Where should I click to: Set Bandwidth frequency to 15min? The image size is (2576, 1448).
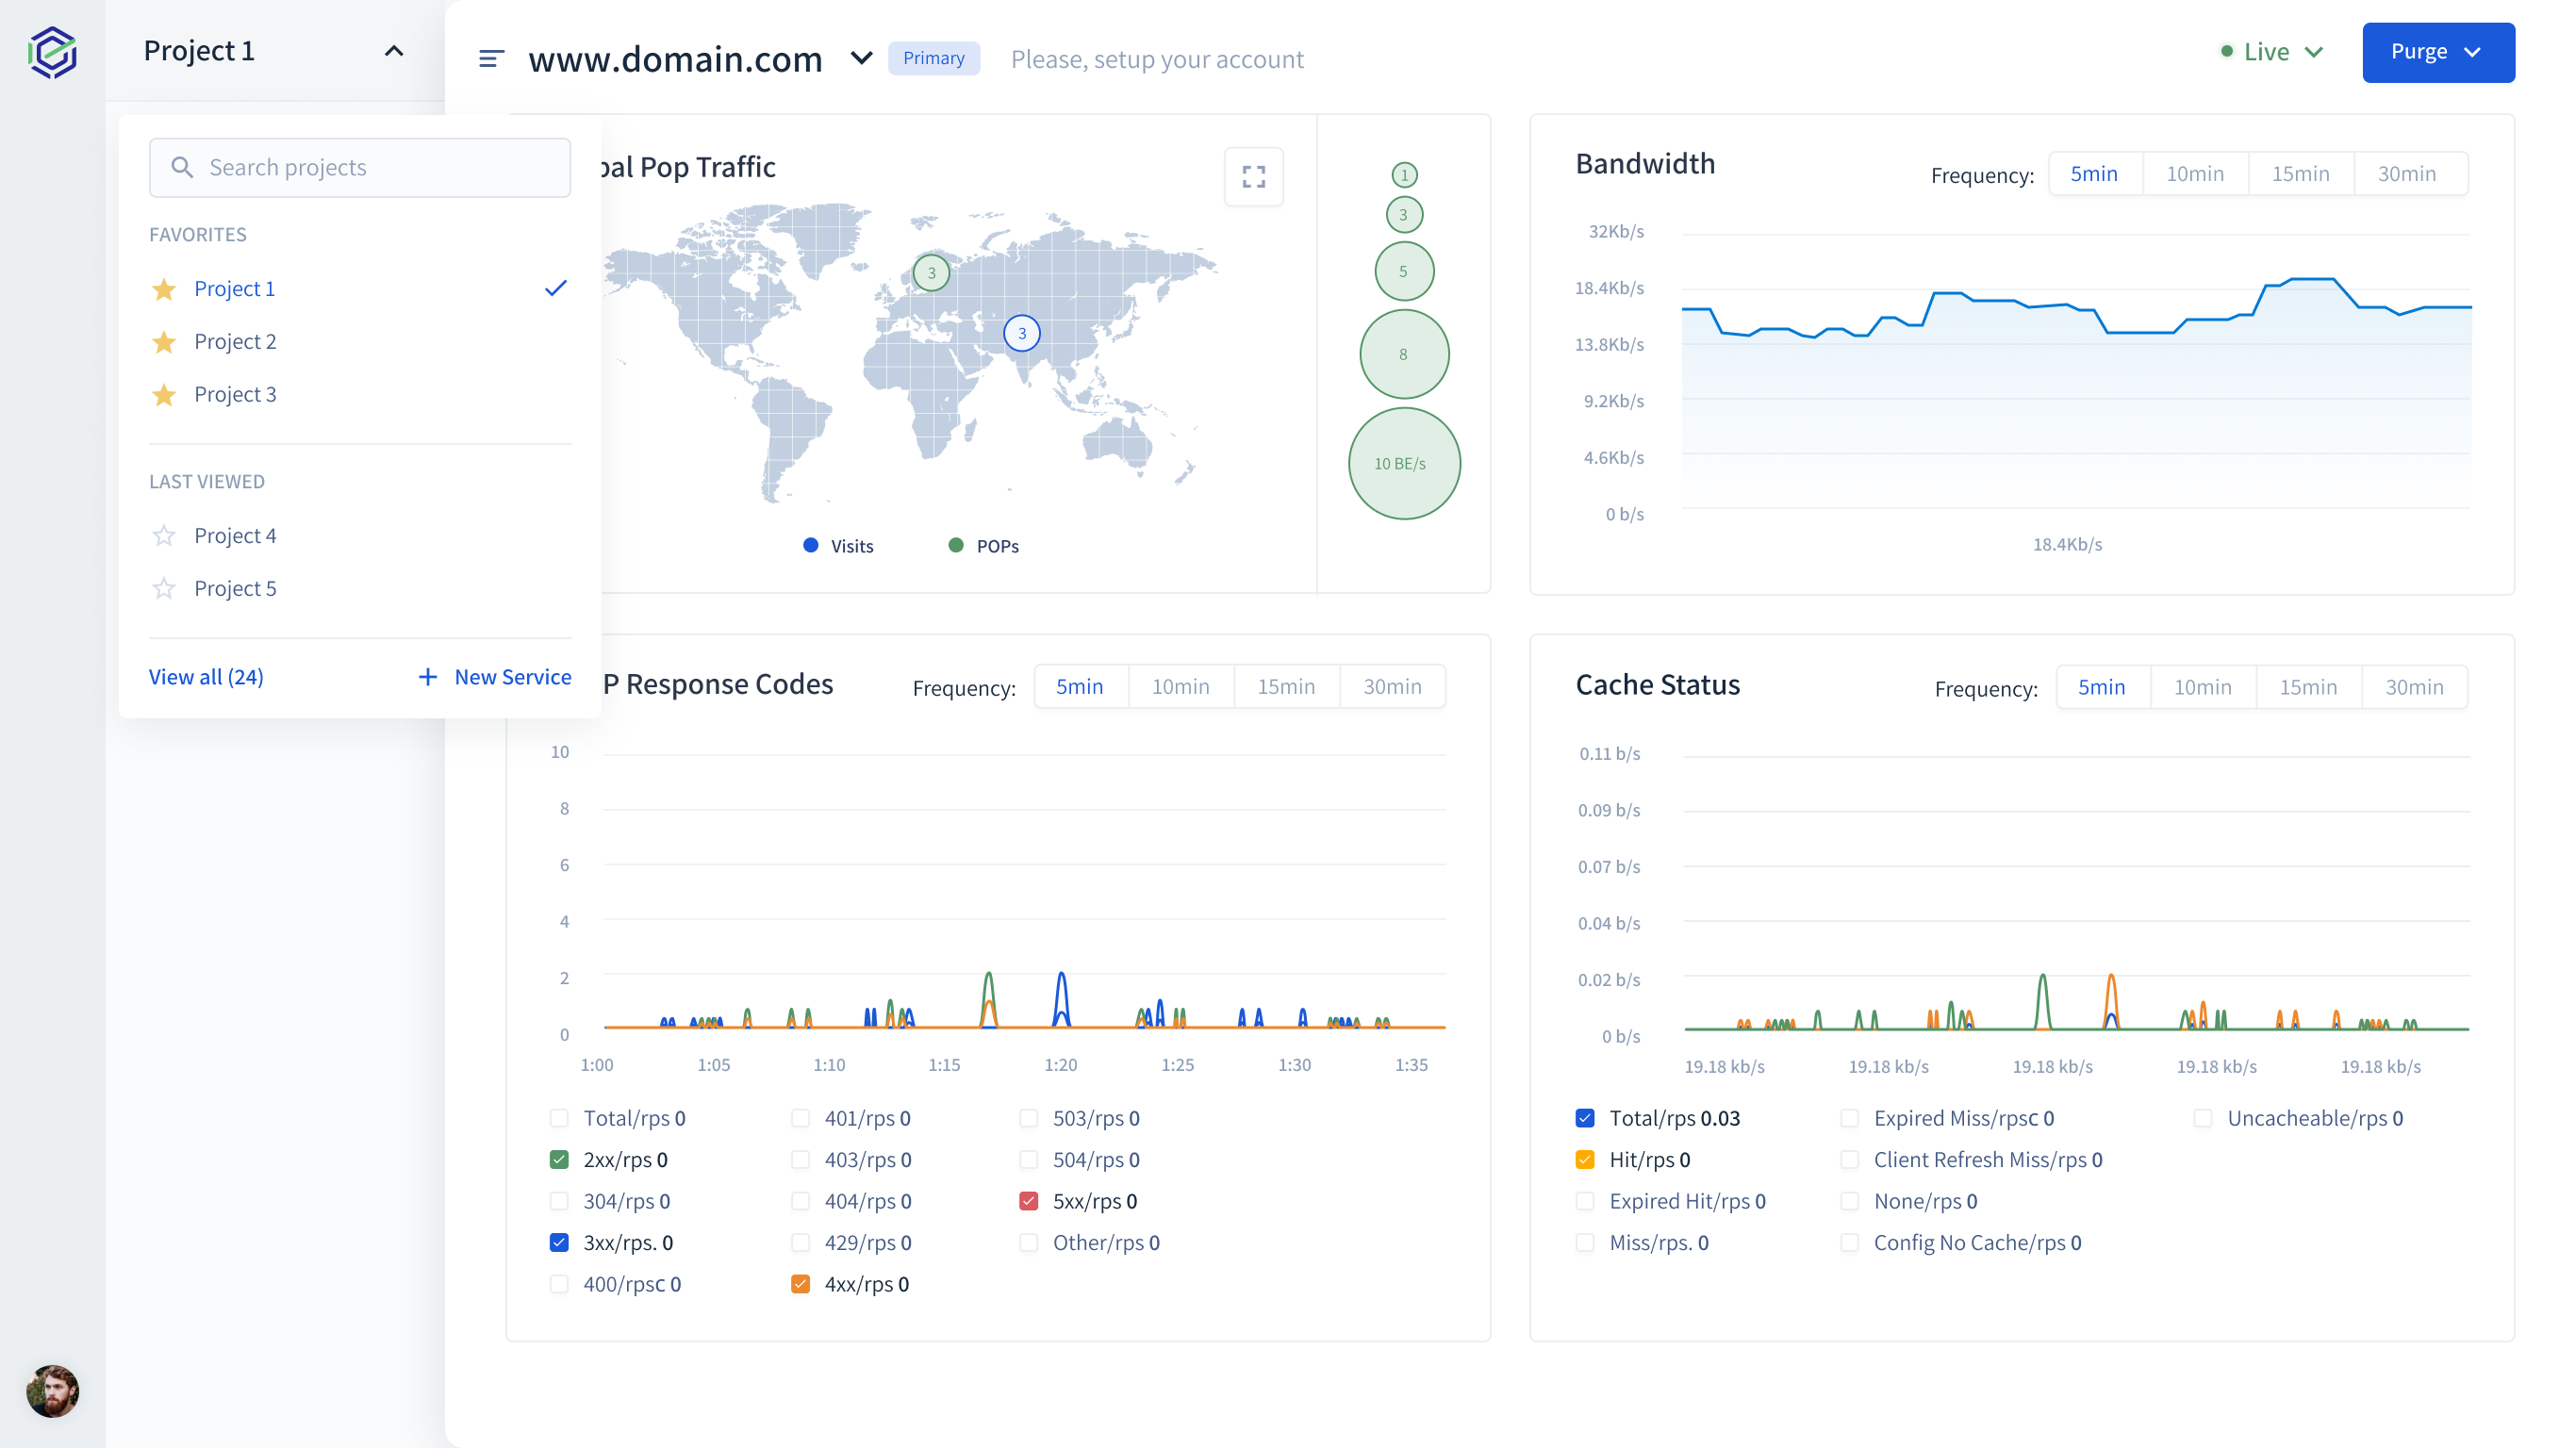pos(2300,174)
